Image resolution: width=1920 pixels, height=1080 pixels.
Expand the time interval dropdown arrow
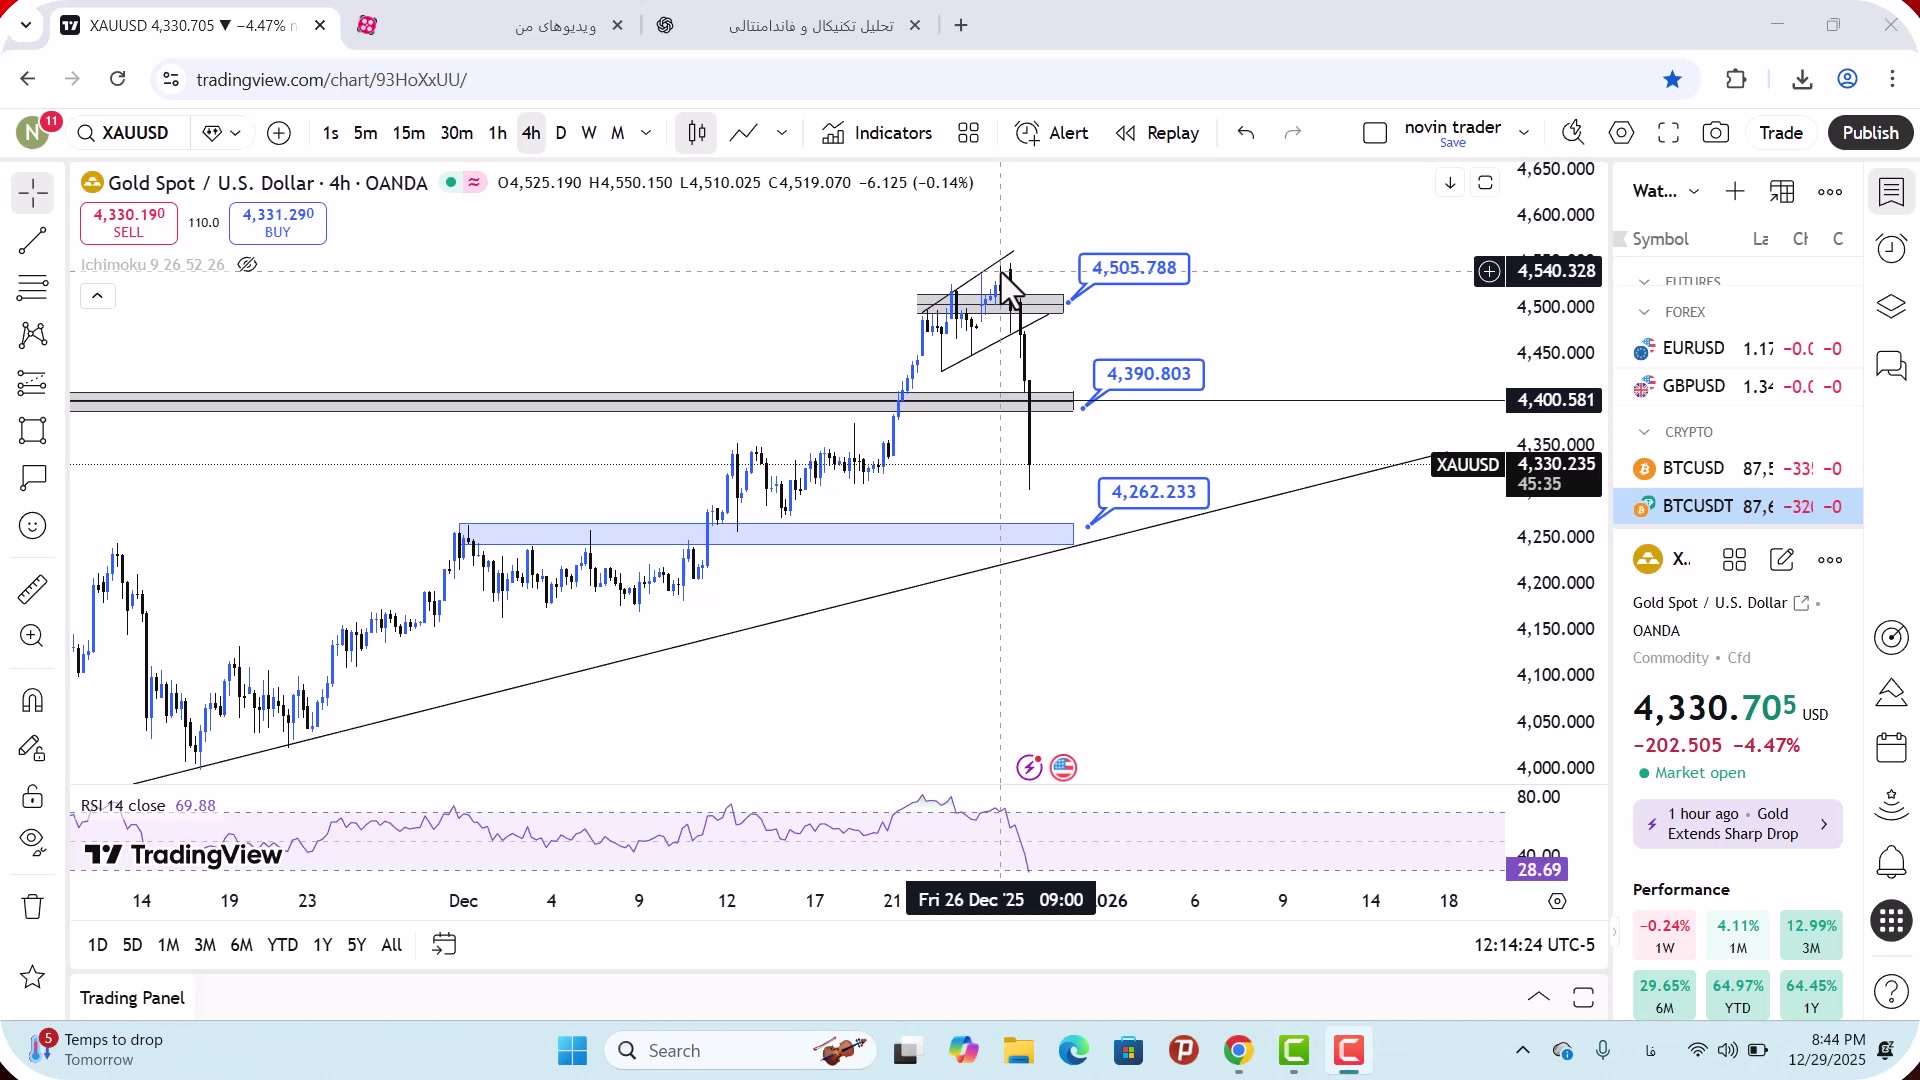click(x=646, y=133)
